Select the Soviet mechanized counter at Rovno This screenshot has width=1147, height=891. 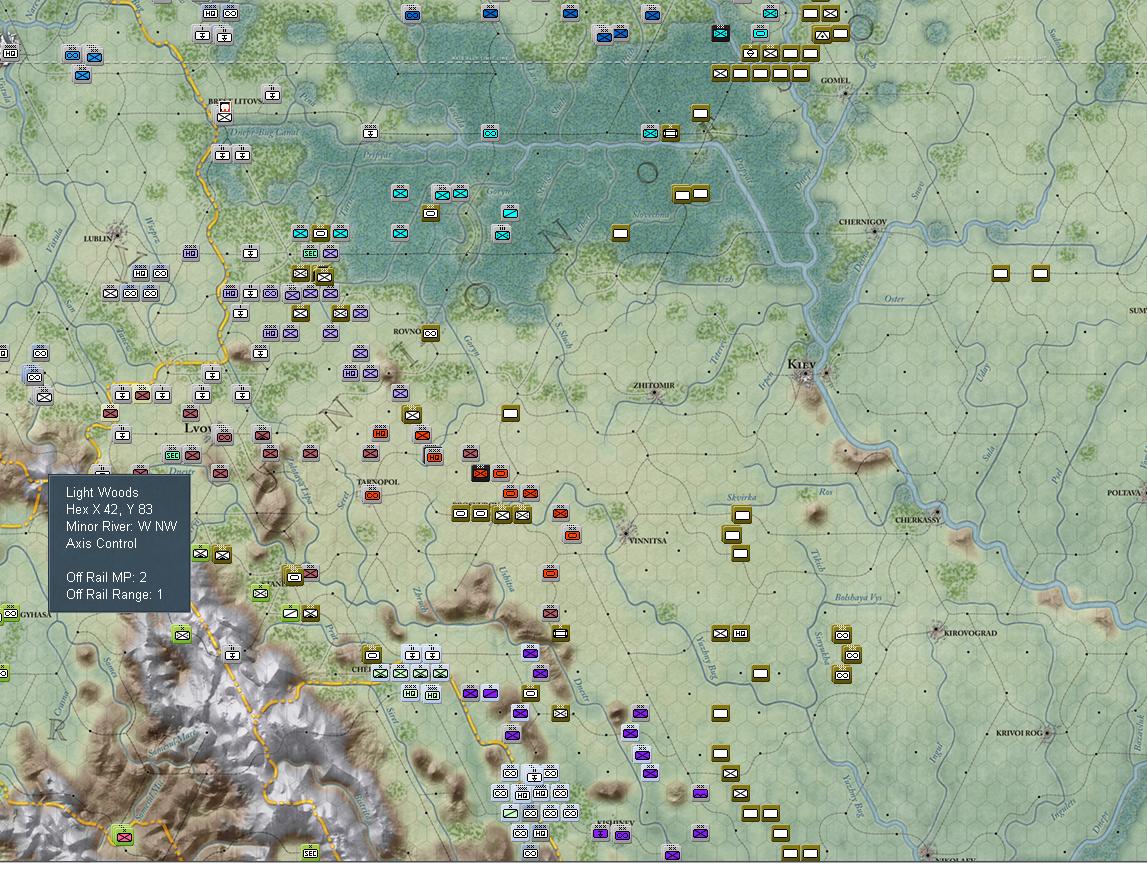(x=431, y=333)
